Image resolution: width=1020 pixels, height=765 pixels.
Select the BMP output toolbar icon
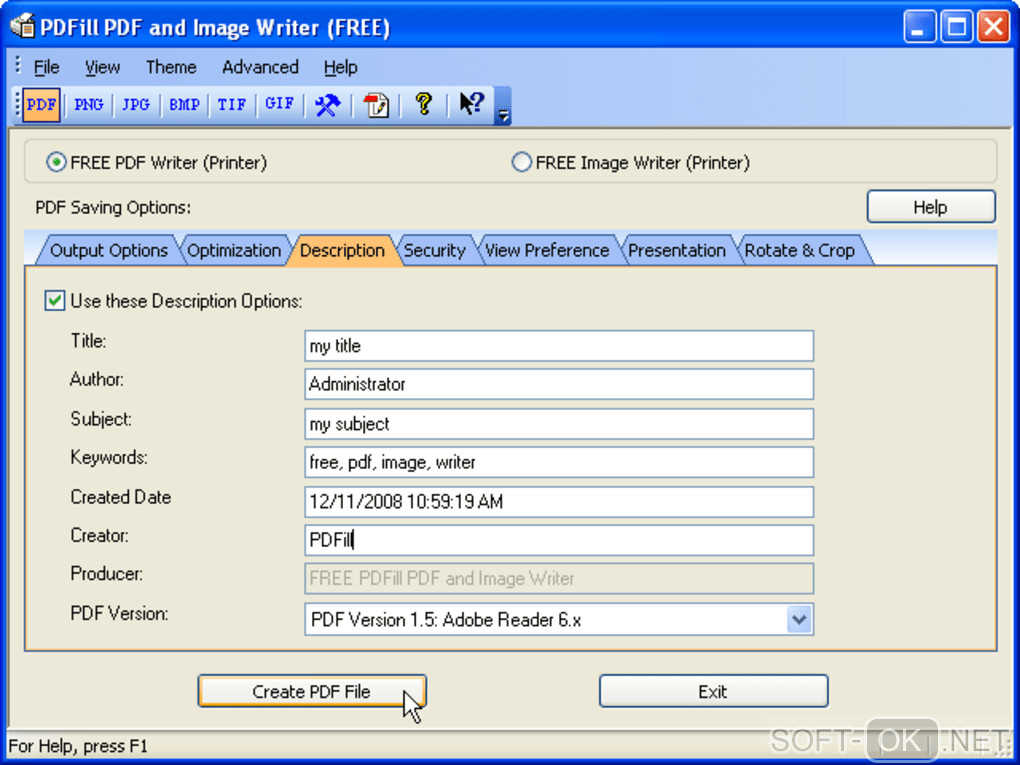pos(184,105)
